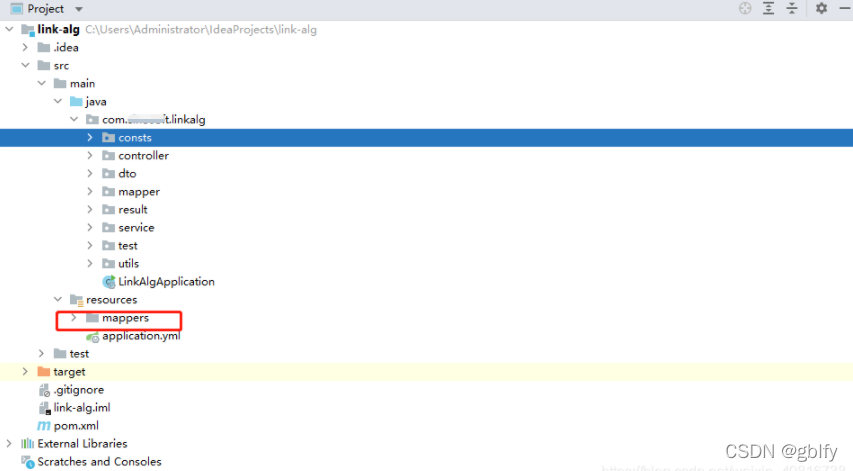Collapse the com linkalg package
853x471 pixels.
pyautogui.click(x=75, y=119)
